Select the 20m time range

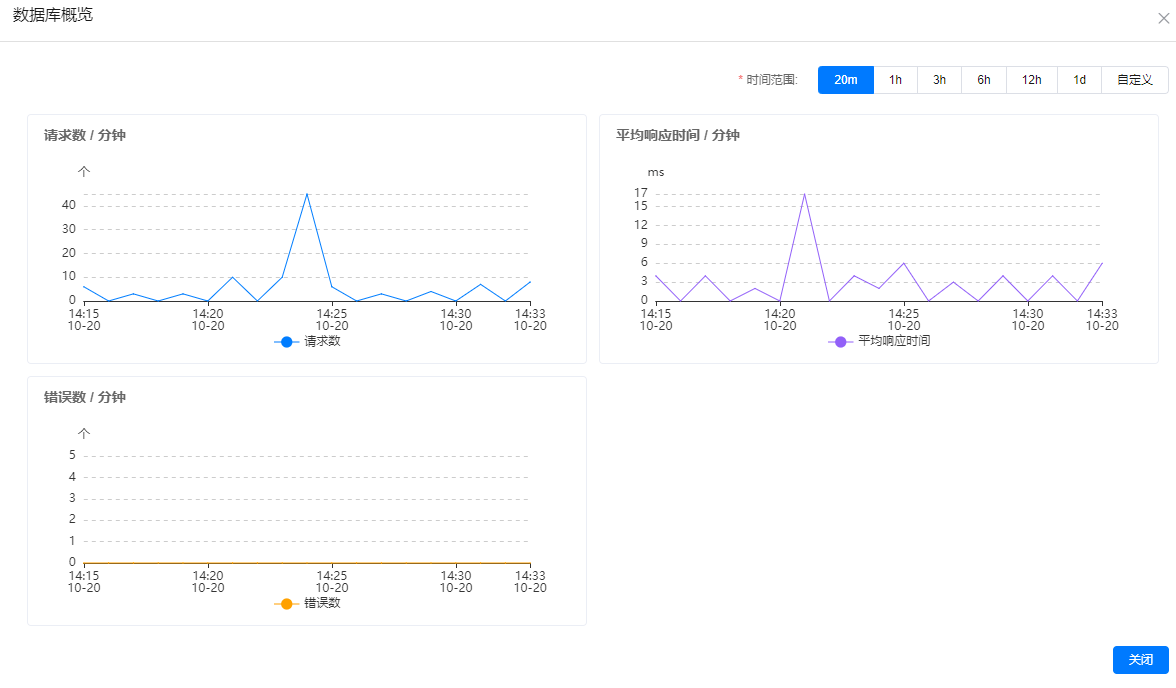pyautogui.click(x=846, y=80)
